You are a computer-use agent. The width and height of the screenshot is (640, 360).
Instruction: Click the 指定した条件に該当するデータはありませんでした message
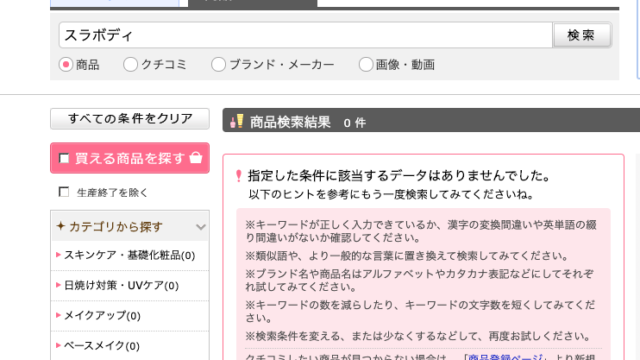(x=400, y=176)
